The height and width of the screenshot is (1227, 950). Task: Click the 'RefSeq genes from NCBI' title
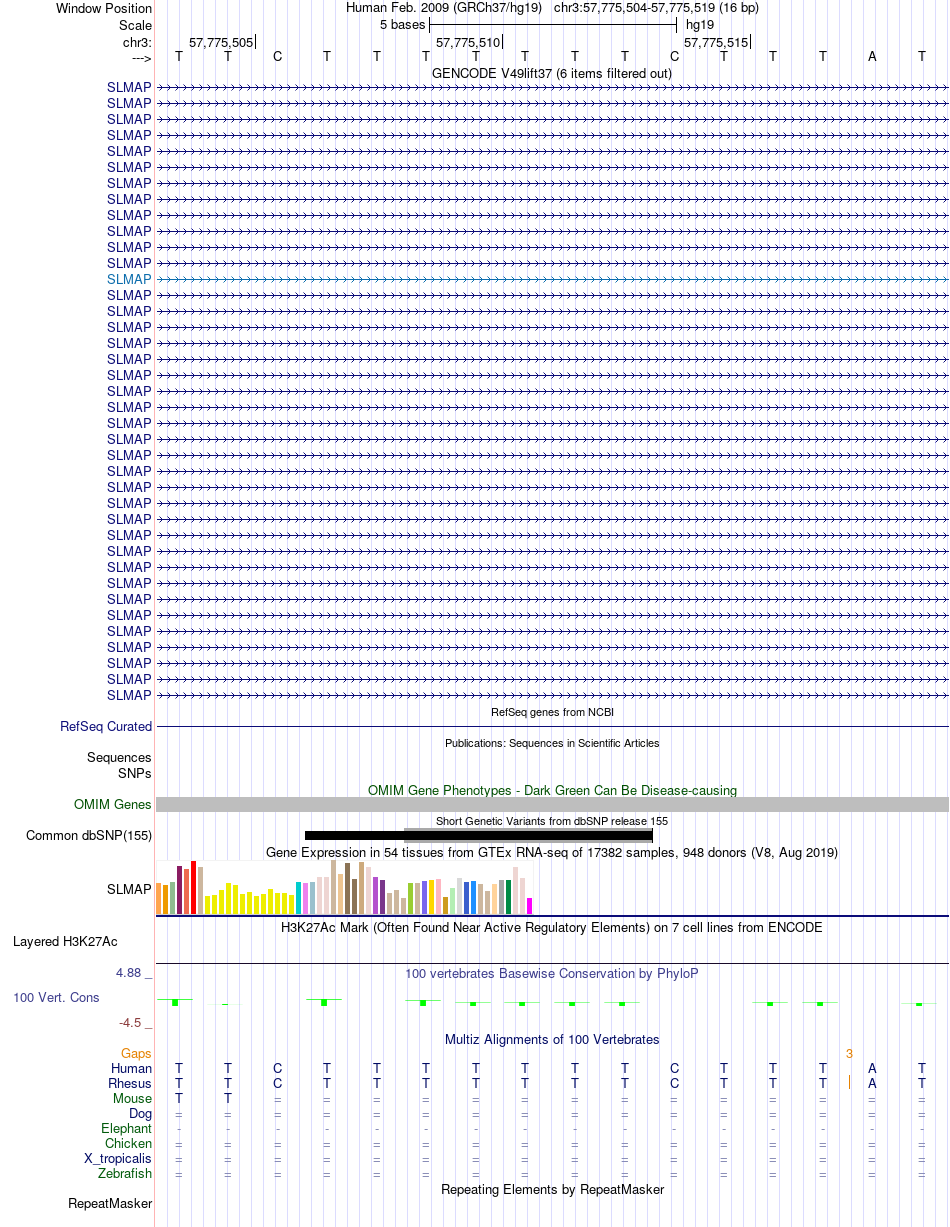(x=552, y=712)
